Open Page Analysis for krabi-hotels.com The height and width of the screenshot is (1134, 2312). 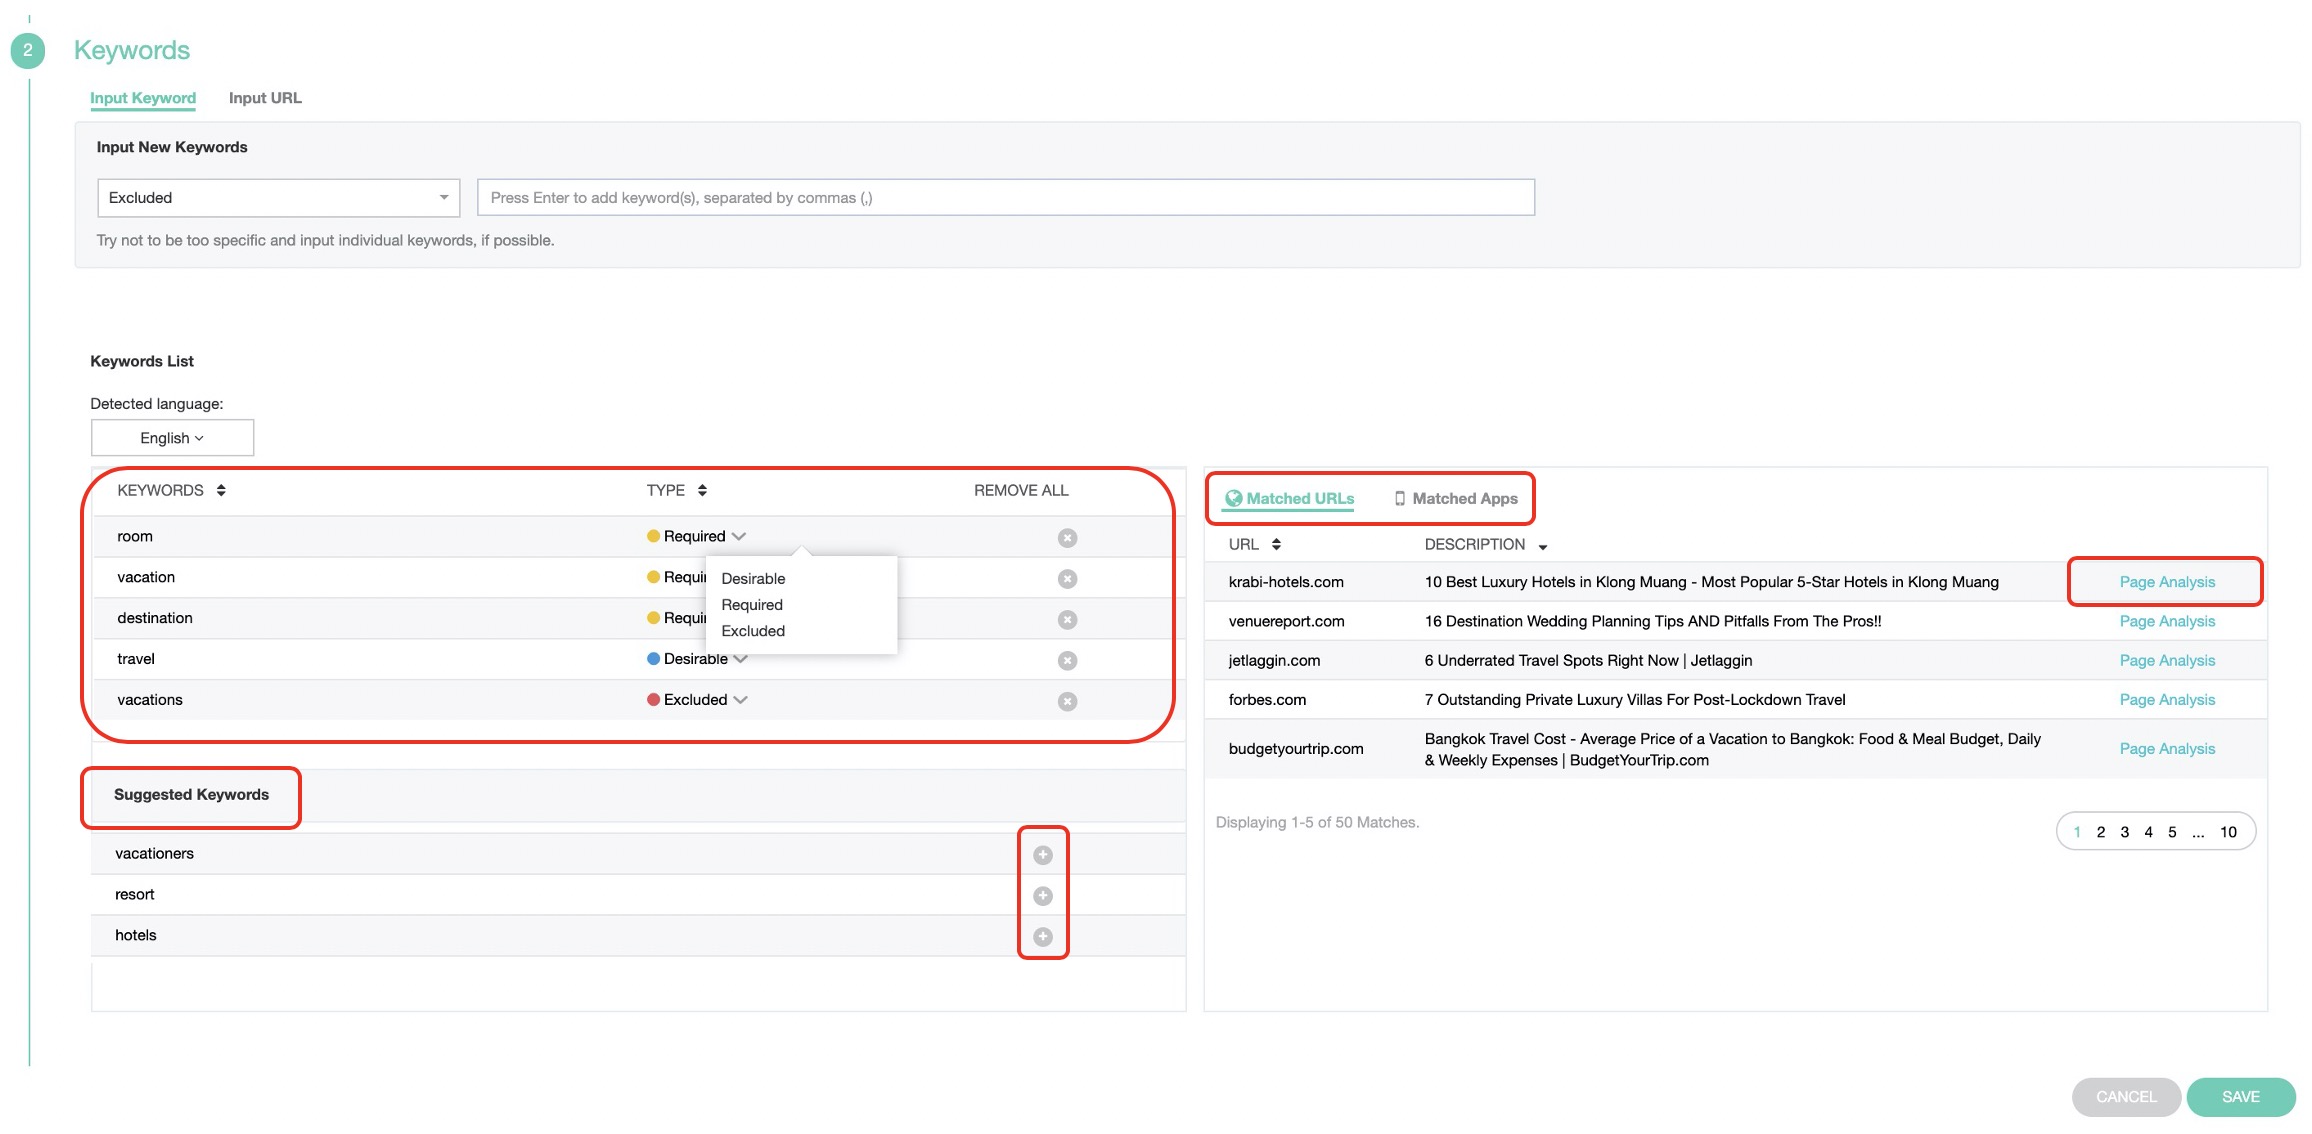(x=2166, y=582)
